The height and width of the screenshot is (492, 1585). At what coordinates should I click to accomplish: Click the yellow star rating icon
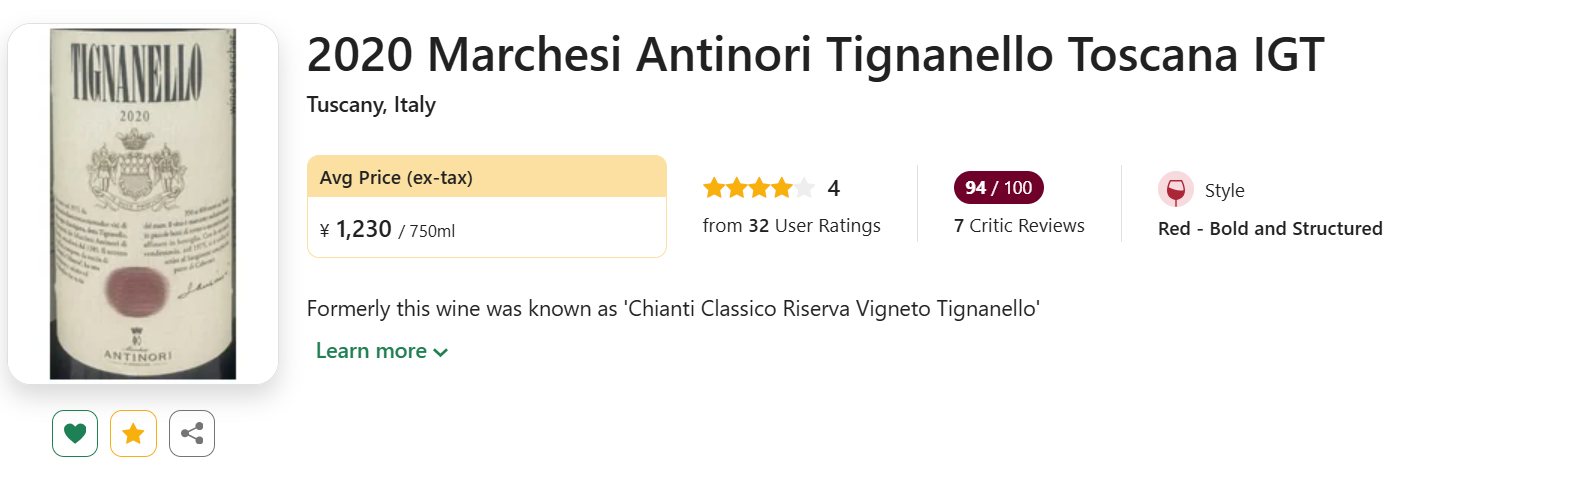(133, 433)
